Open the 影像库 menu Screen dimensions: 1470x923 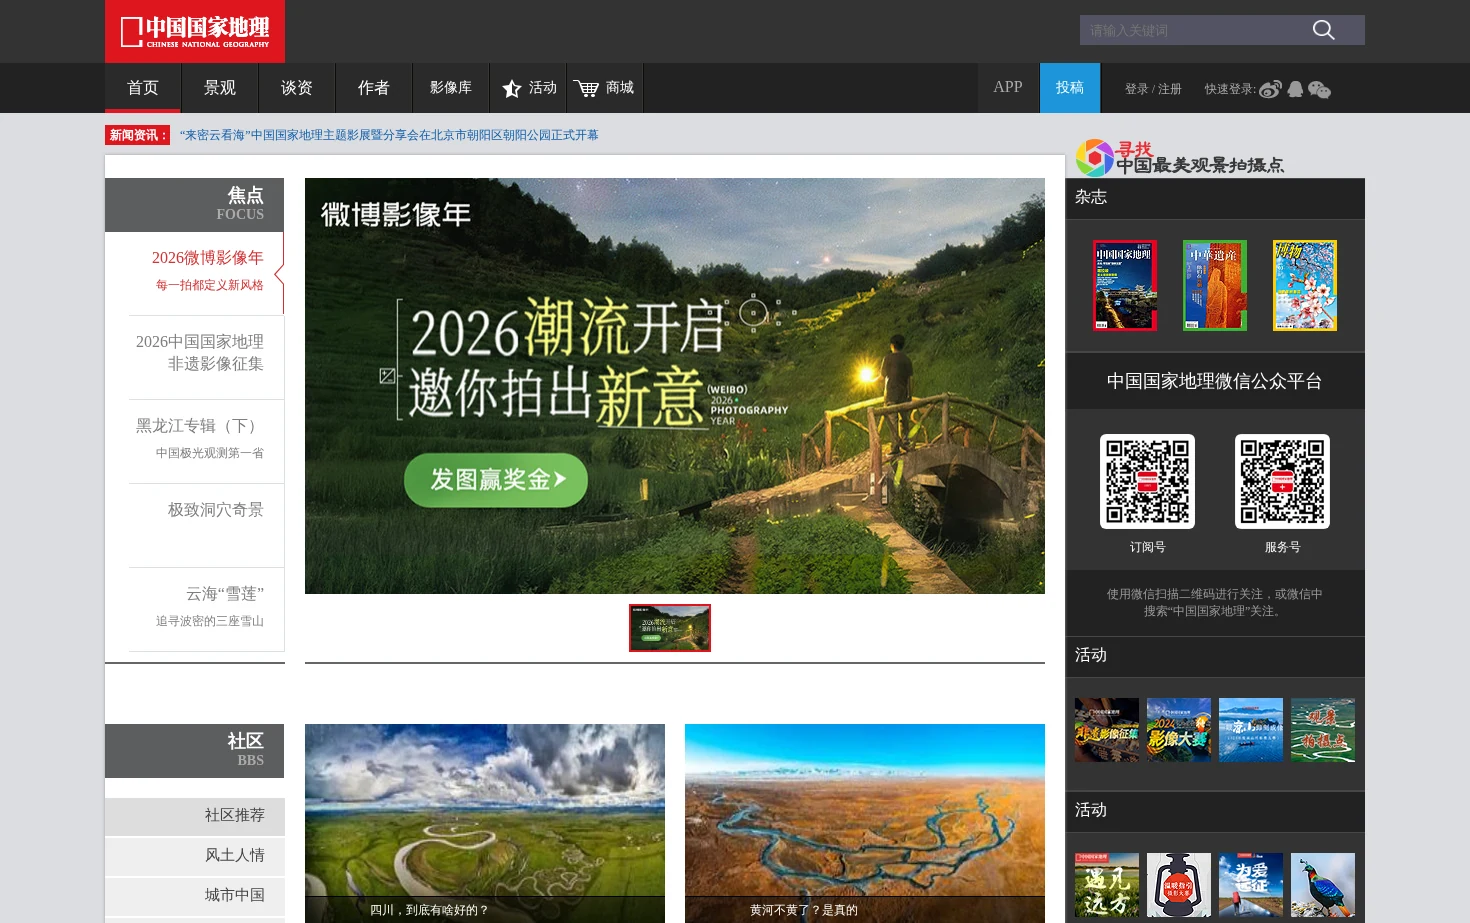(x=451, y=88)
